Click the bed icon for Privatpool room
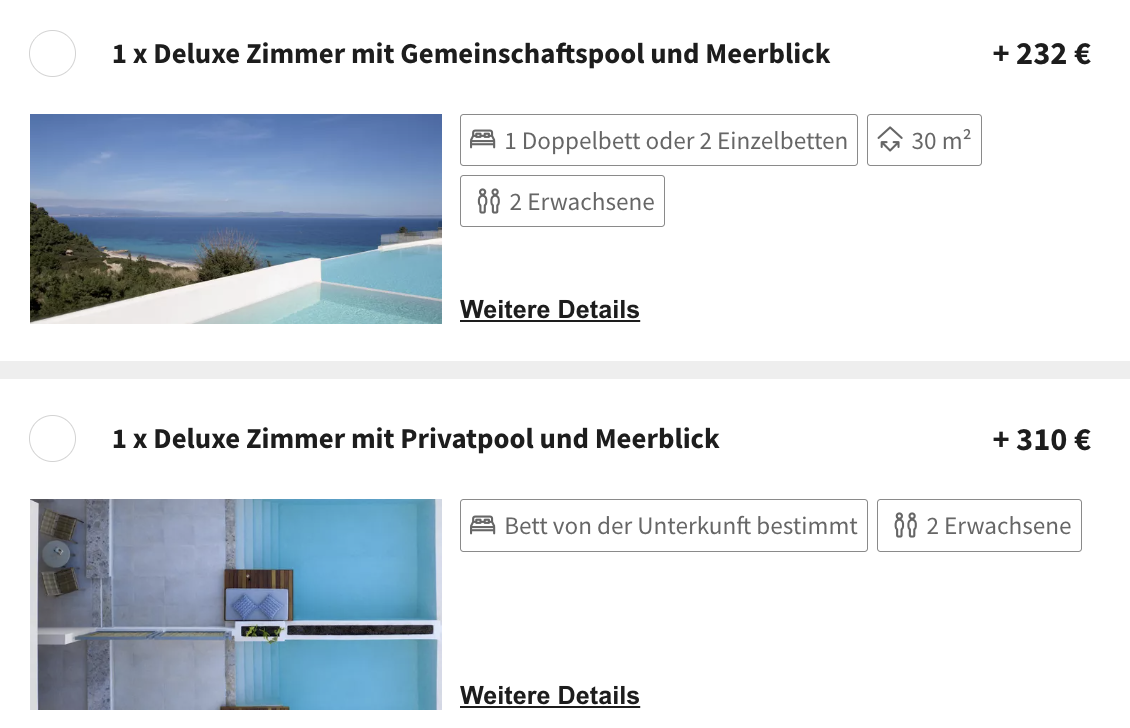This screenshot has height=728, width=1130. pyautogui.click(x=483, y=525)
